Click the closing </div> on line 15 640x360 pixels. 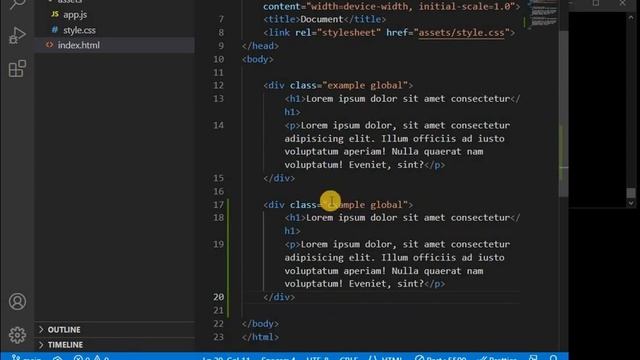point(279,178)
